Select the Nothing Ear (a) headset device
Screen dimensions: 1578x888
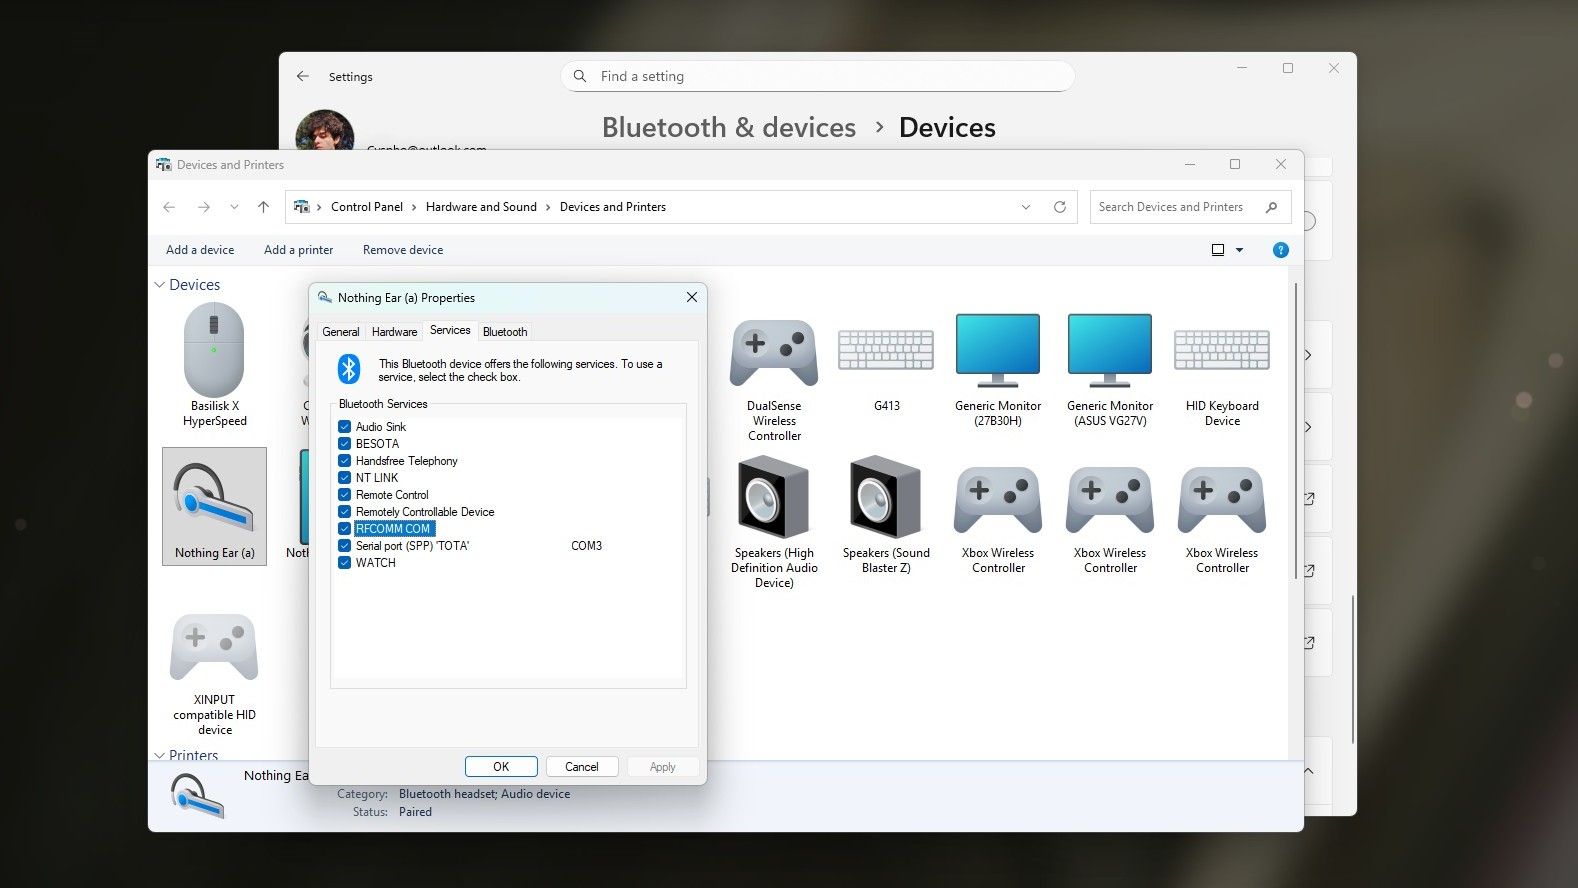tap(214, 507)
